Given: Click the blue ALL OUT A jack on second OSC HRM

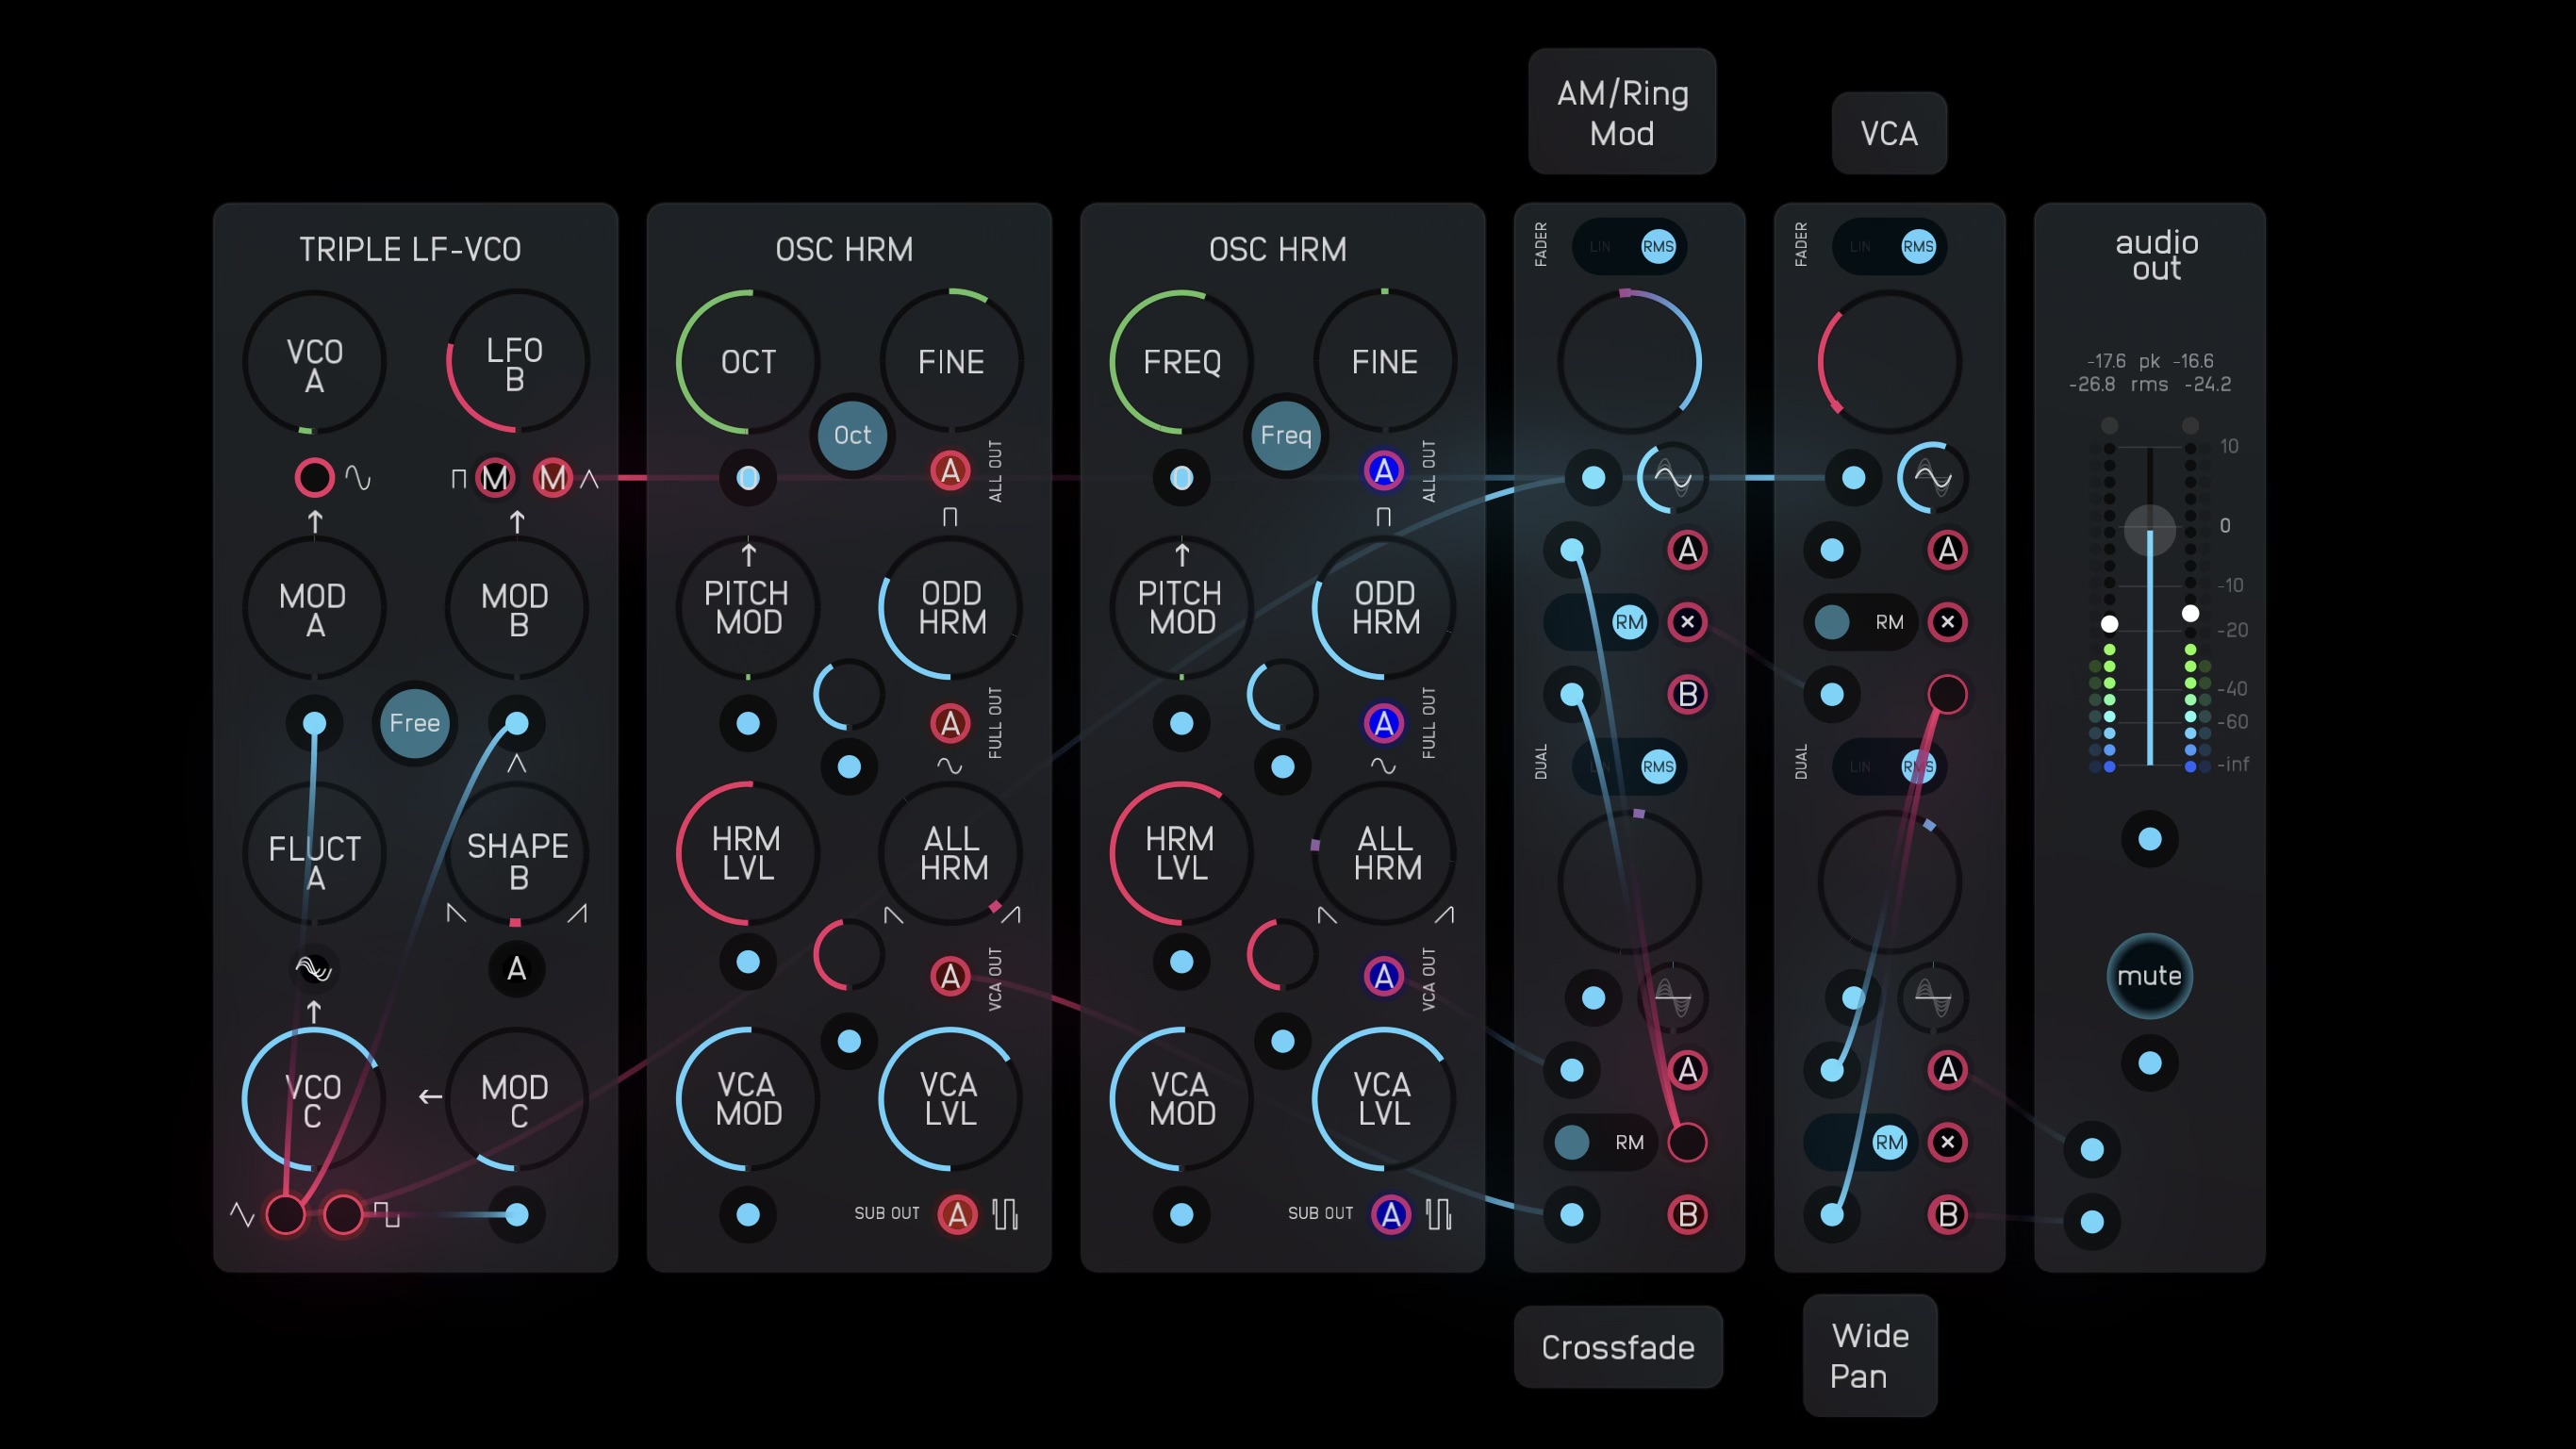Looking at the screenshot, I should click(x=1384, y=470).
